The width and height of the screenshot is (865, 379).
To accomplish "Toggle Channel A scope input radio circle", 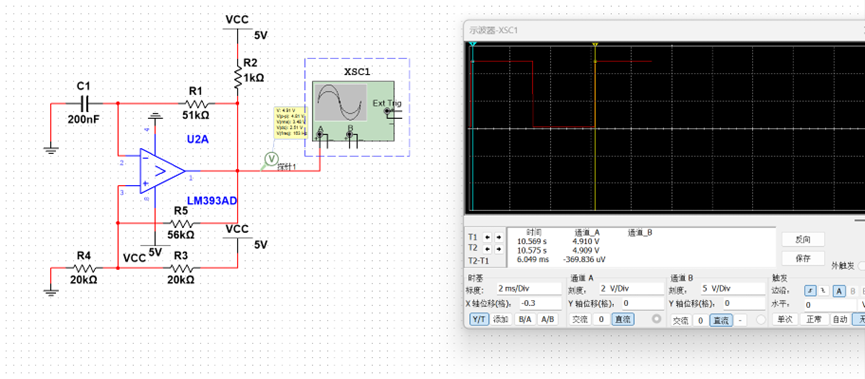I will click(x=656, y=319).
